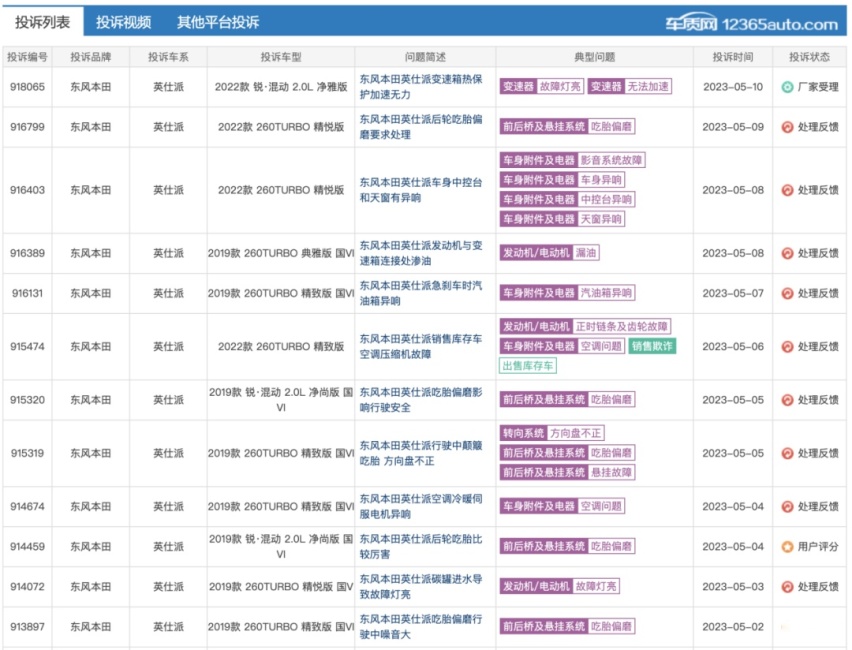Screen dimensions: 852x650
Task: Select complaint number 916403
Action: [x=27, y=190]
